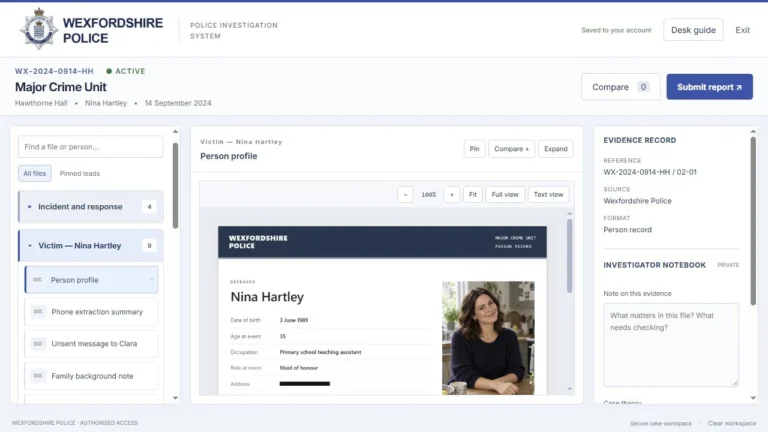Open the Family background note file

point(92,376)
